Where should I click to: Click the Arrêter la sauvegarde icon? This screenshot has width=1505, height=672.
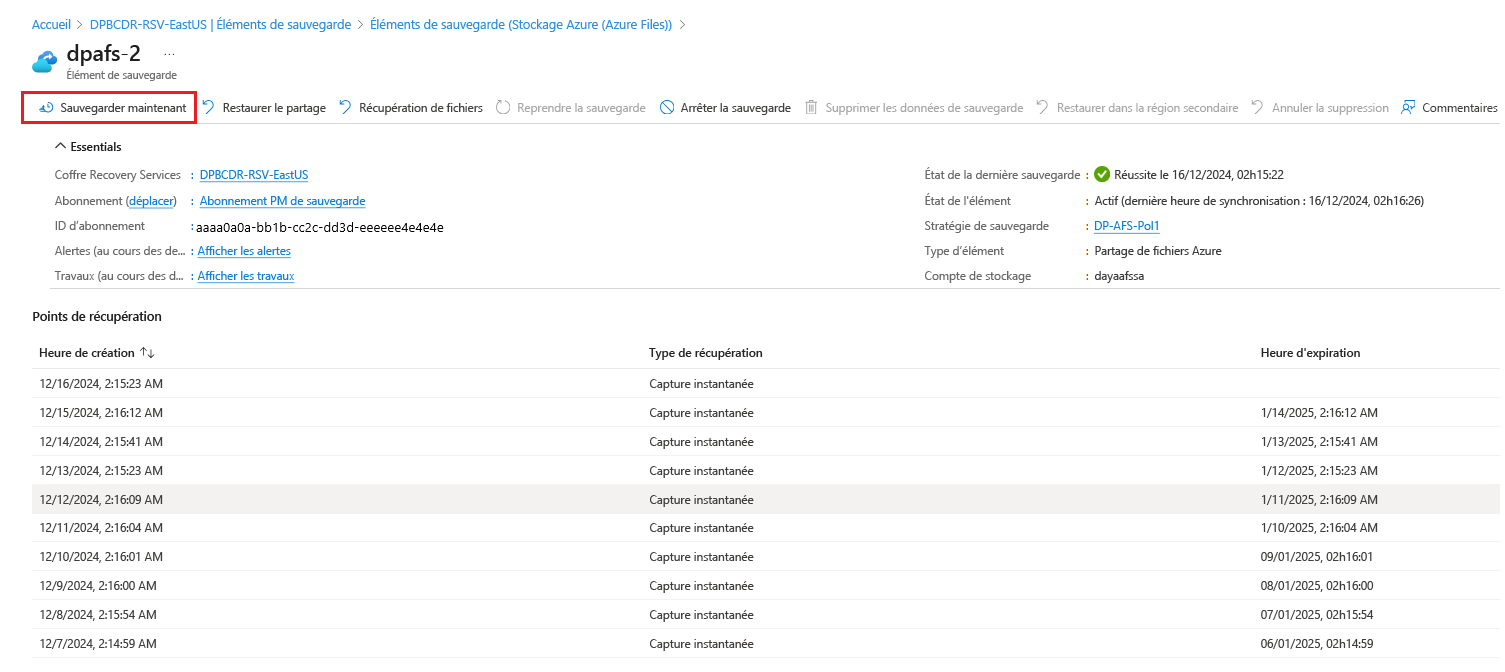[x=667, y=108]
